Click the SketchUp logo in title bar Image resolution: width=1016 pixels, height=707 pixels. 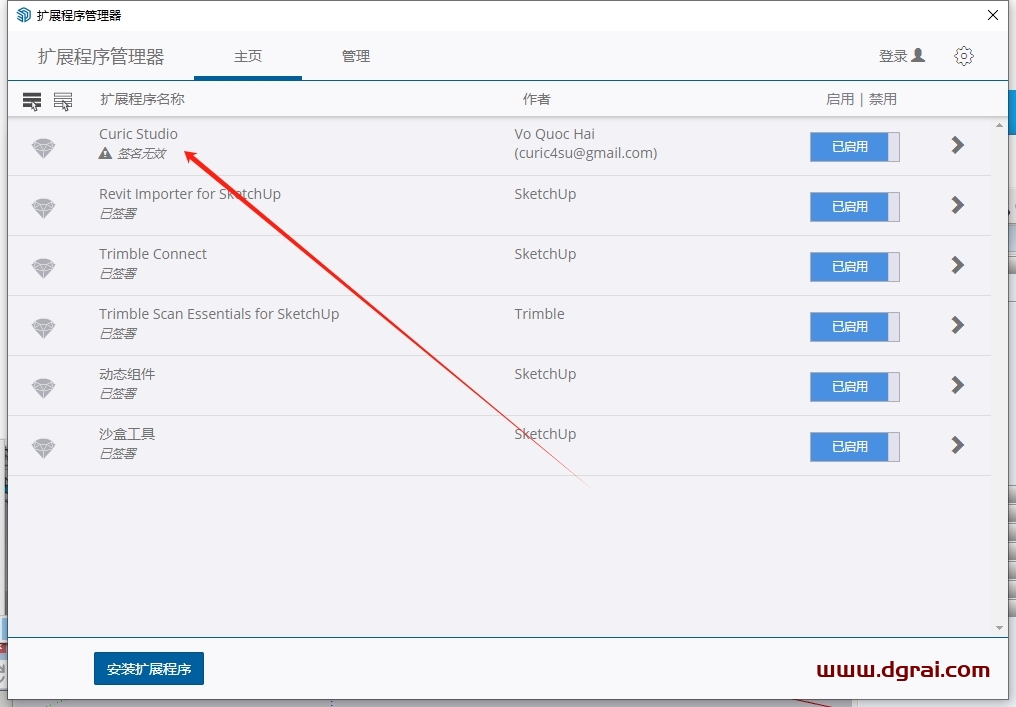click(x=23, y=14)
